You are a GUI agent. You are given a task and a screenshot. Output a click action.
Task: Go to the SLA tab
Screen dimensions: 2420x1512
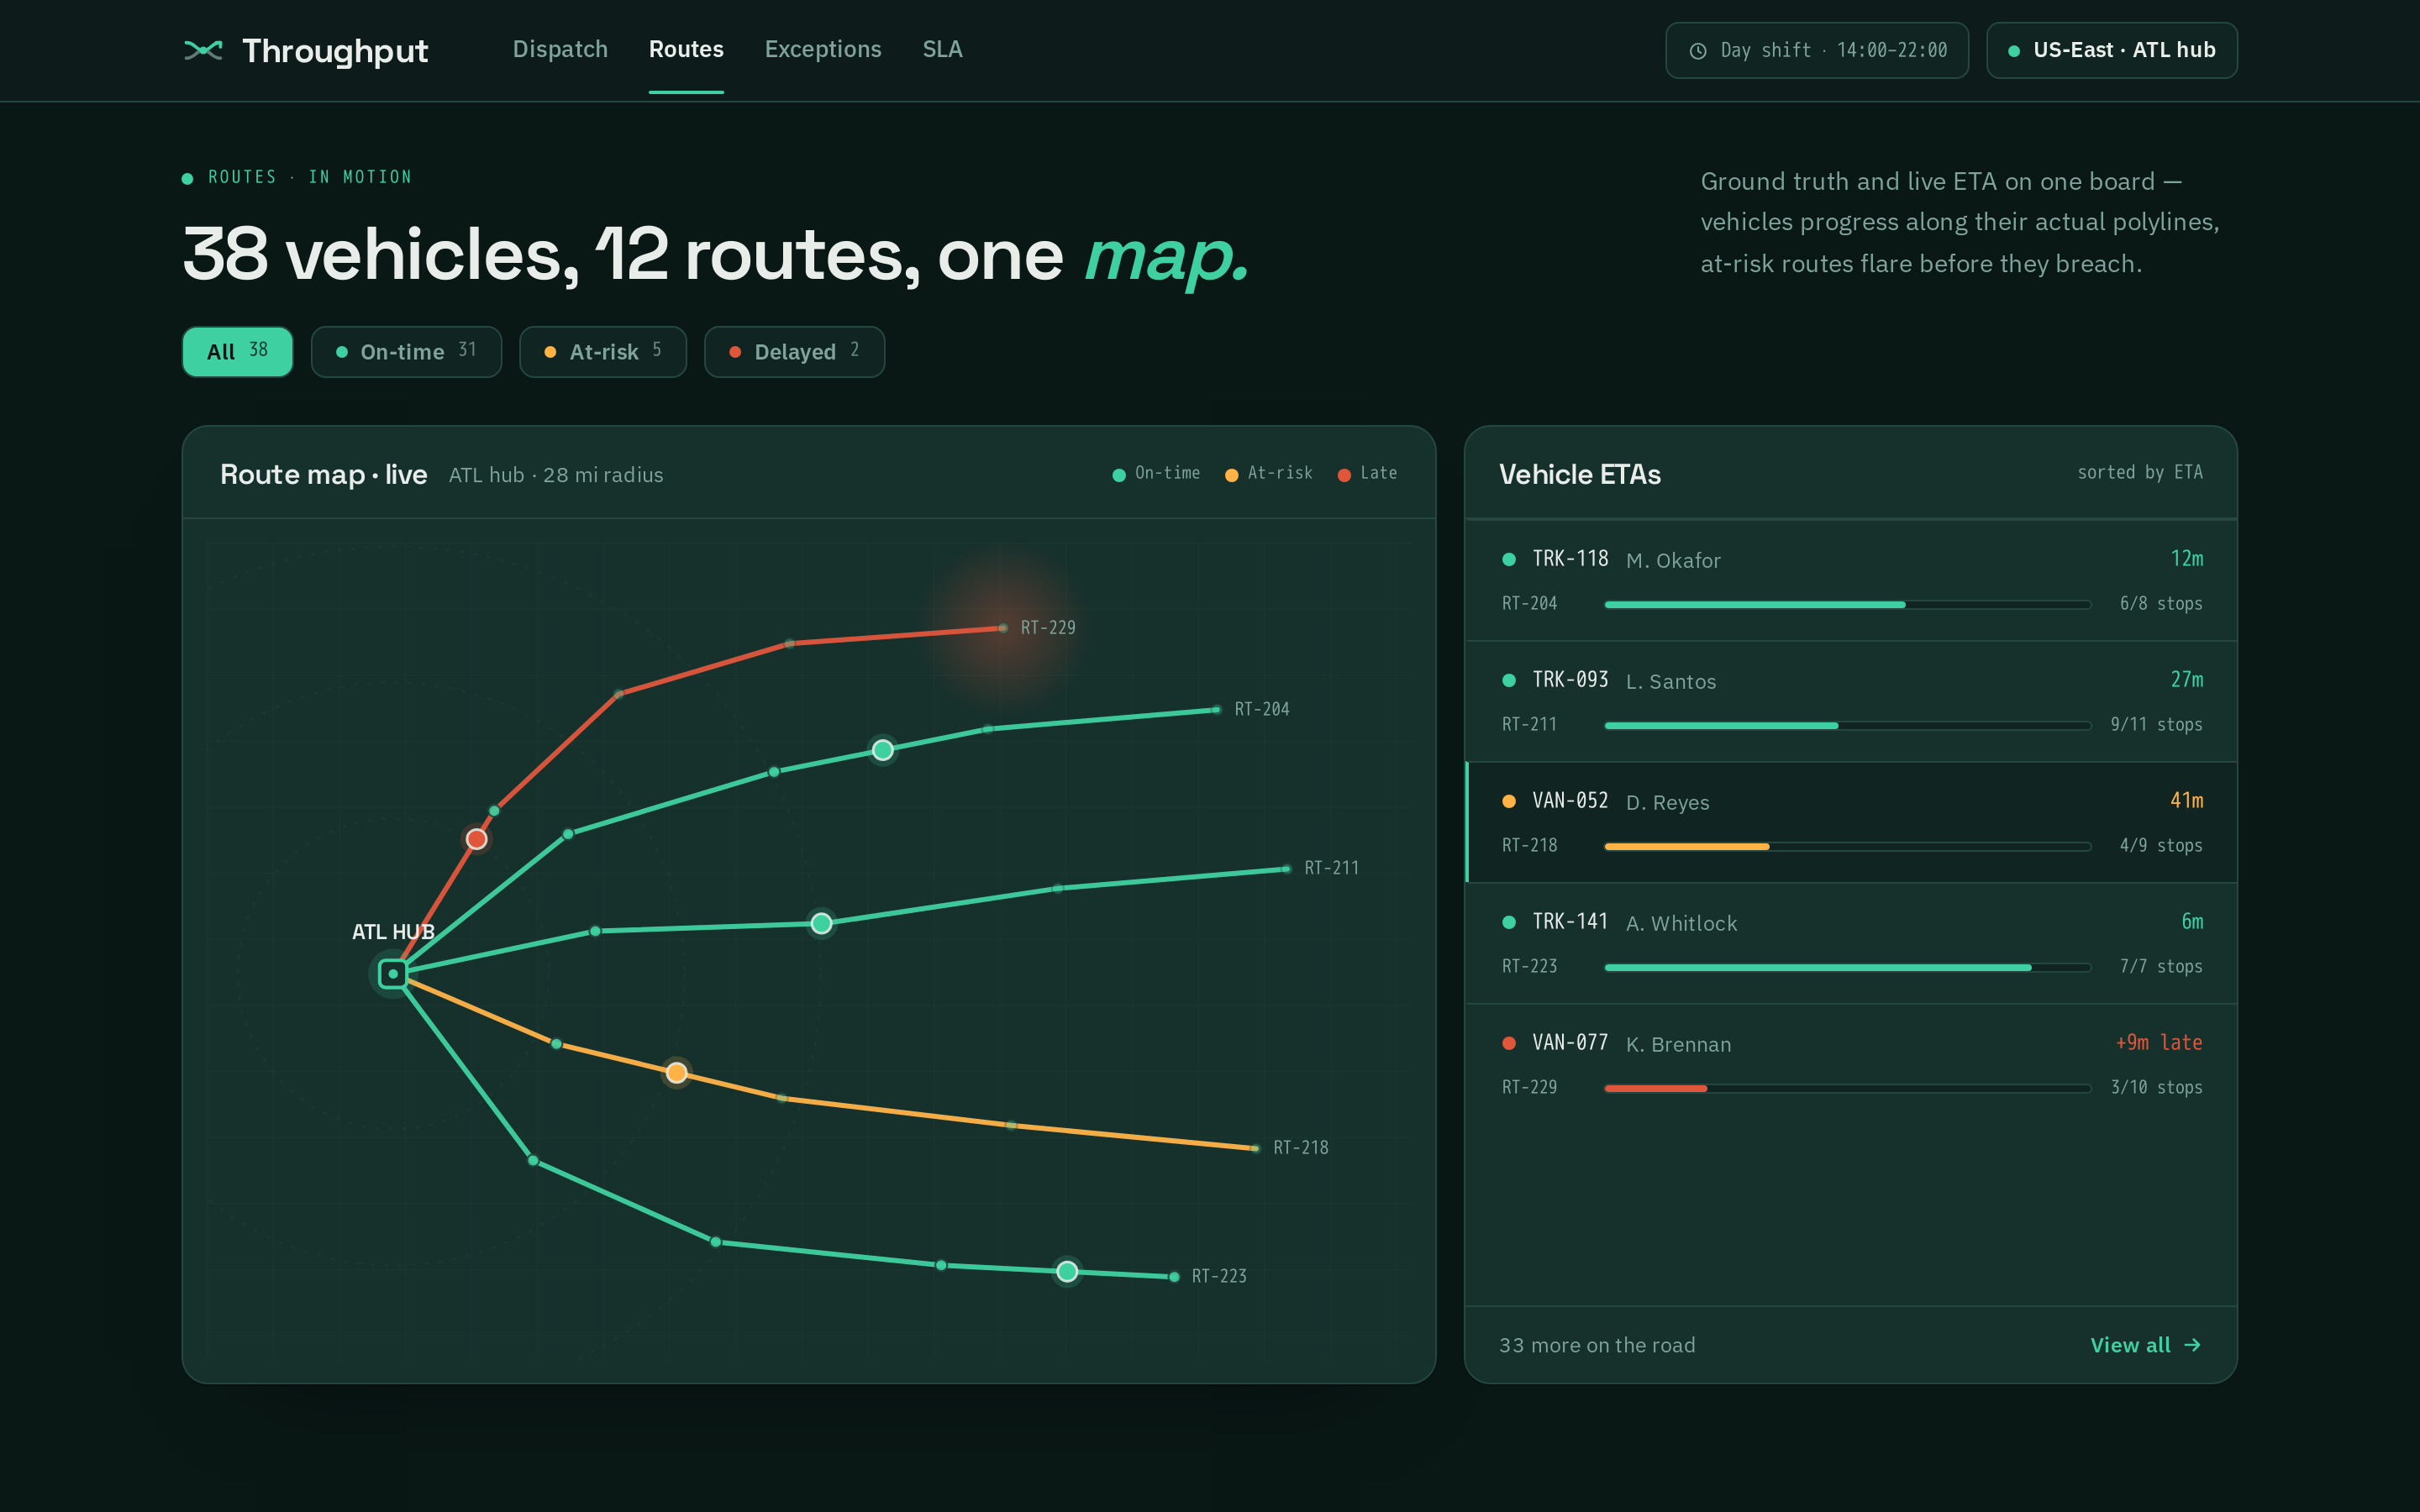click(x=942, y=49)
